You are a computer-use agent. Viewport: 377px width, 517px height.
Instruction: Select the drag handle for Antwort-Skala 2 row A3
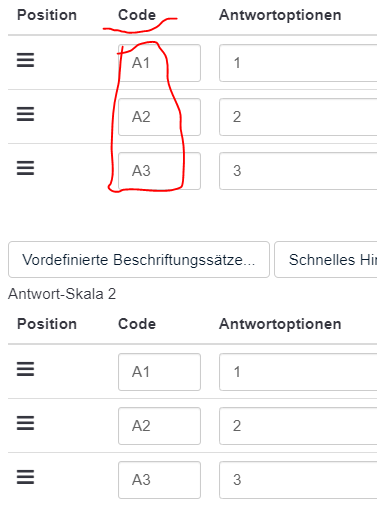25,477
